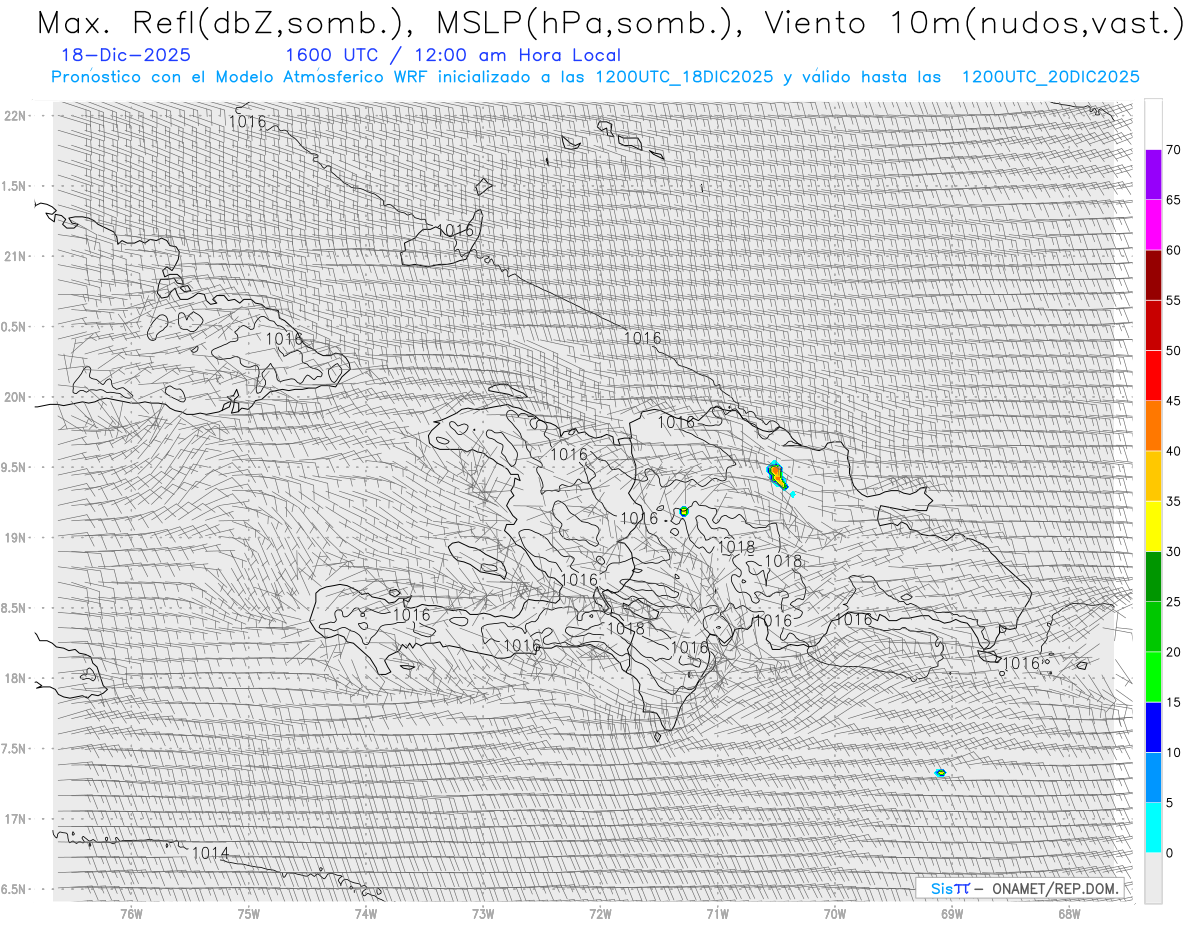Click the orange-red reflectivity echo near 19.5N 70.5W

[x=777, y=475]
